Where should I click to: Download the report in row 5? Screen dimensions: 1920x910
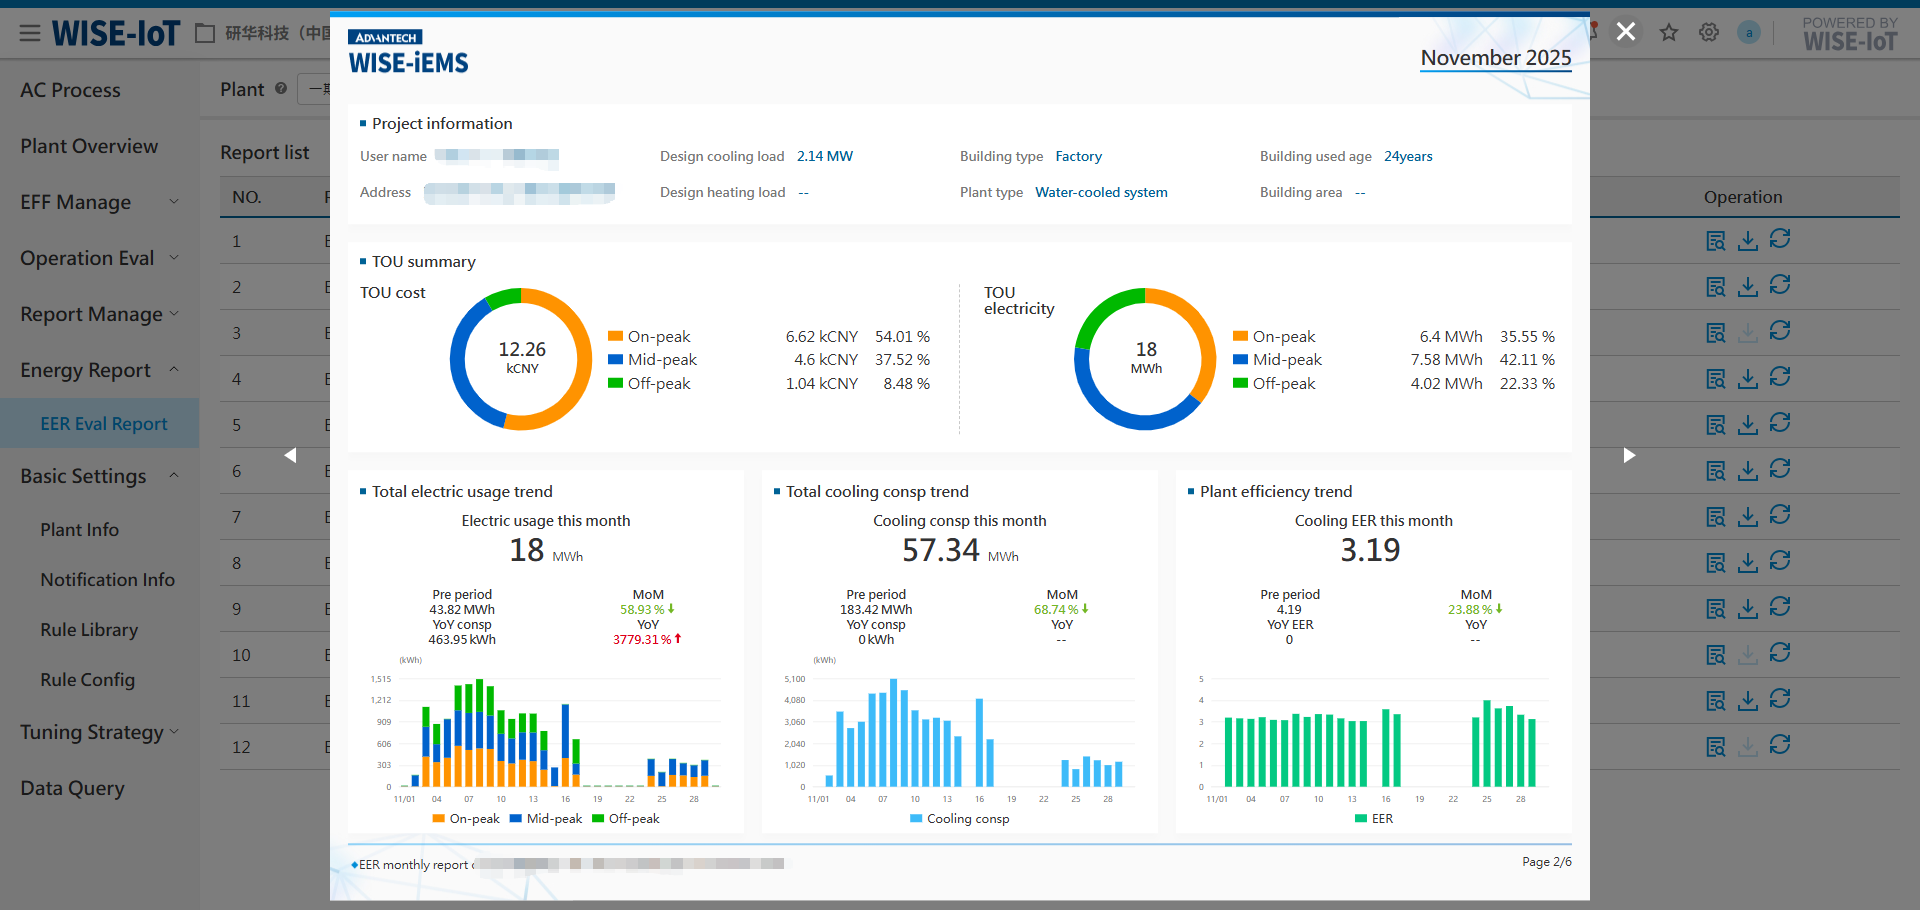click(1748, 425)
